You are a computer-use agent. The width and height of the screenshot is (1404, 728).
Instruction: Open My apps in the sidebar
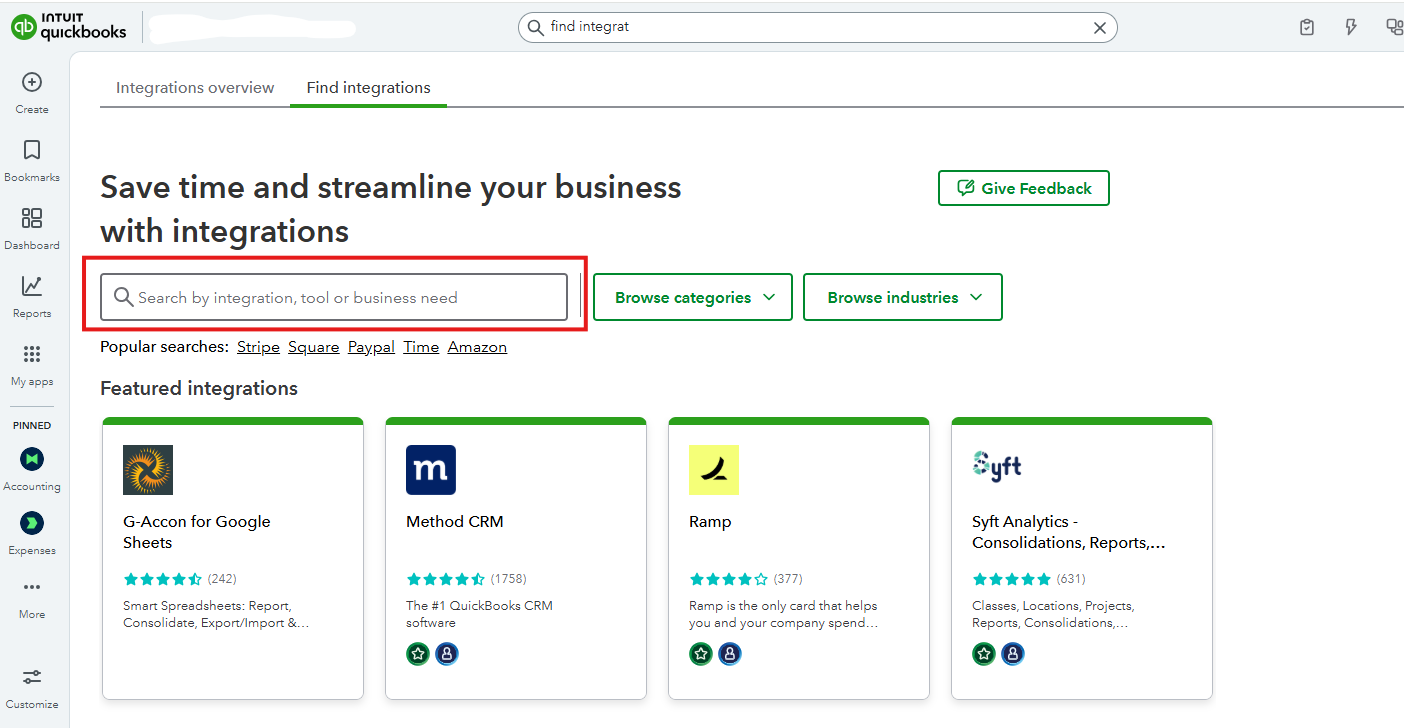(32, 364)
